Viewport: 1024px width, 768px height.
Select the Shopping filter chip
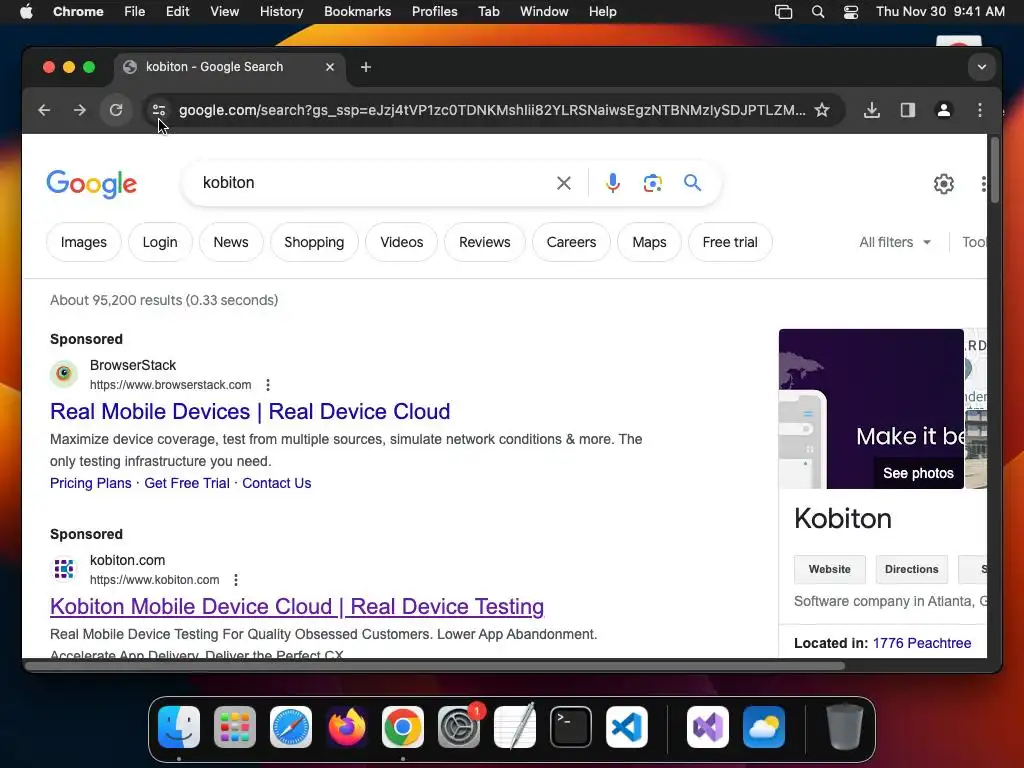click(314, 242)
